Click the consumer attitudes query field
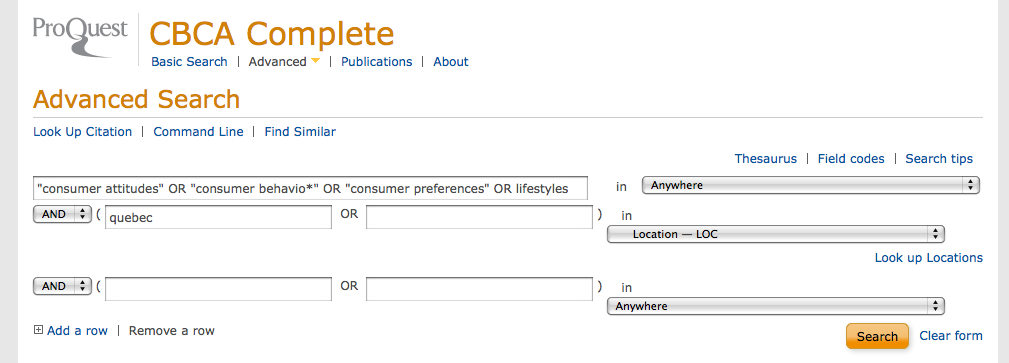The image size is (1009, 363). click(x=310, y=189)
